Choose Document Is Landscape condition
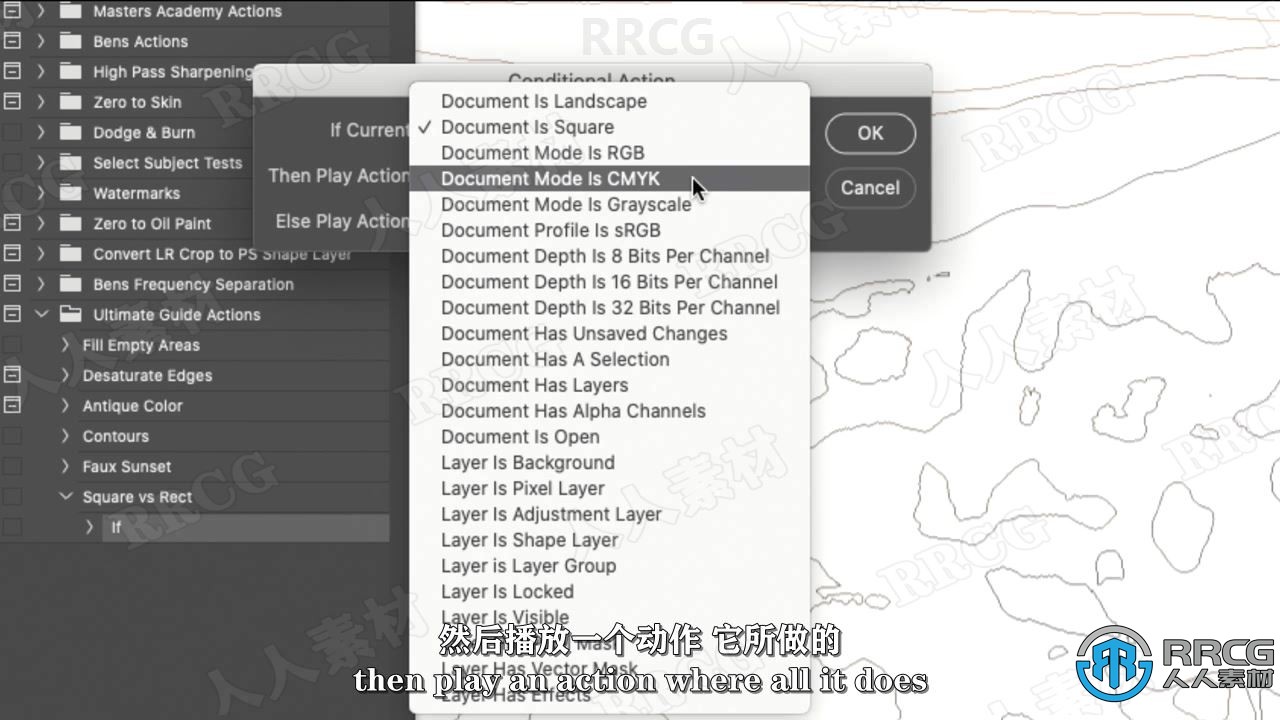 tap(609, 101)
